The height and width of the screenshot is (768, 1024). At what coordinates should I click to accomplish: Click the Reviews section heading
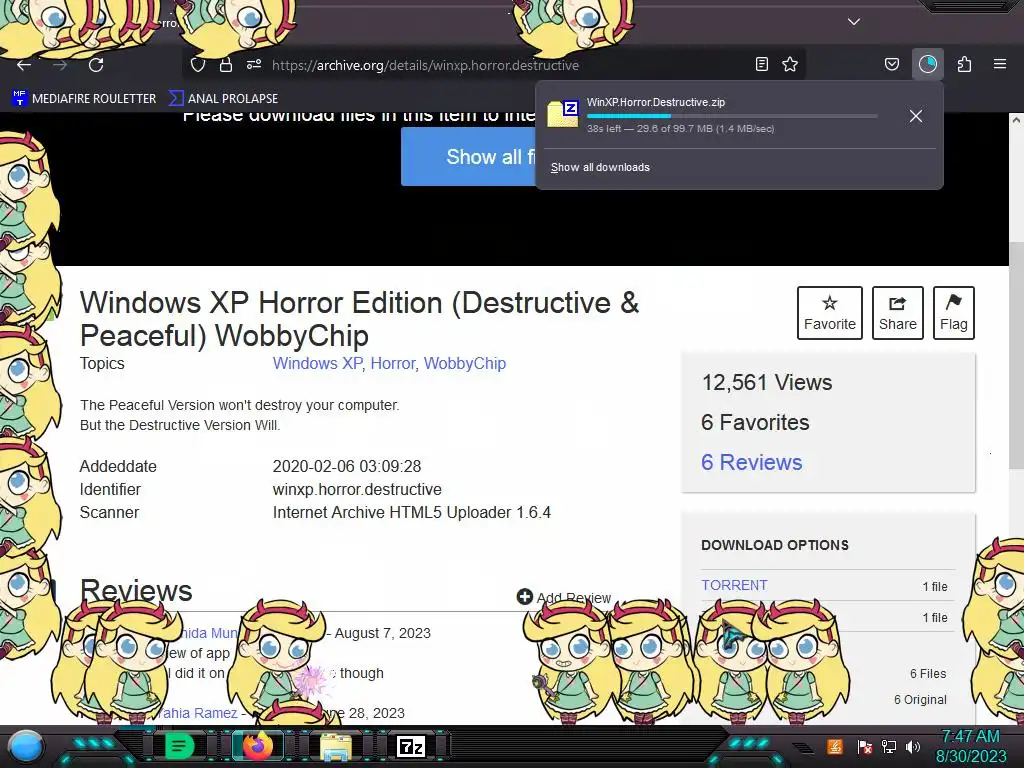click(x=136, y=590)
